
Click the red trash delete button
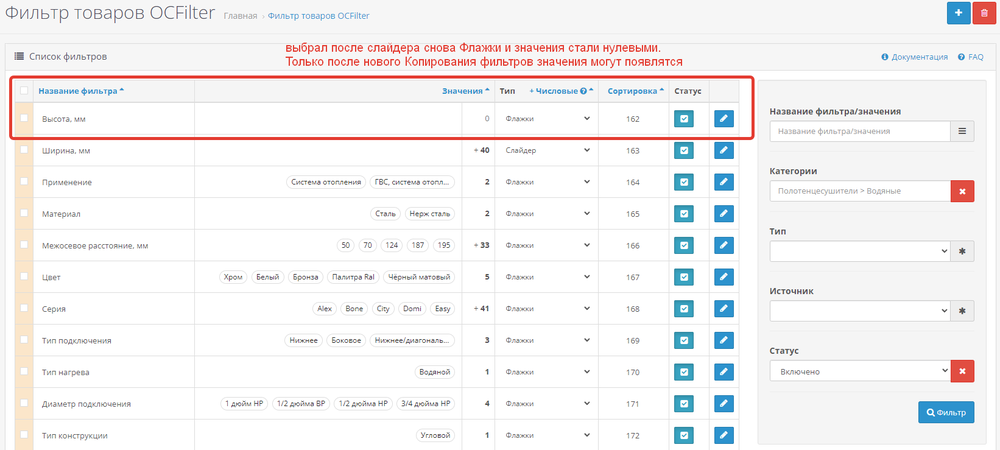(983, 13)
